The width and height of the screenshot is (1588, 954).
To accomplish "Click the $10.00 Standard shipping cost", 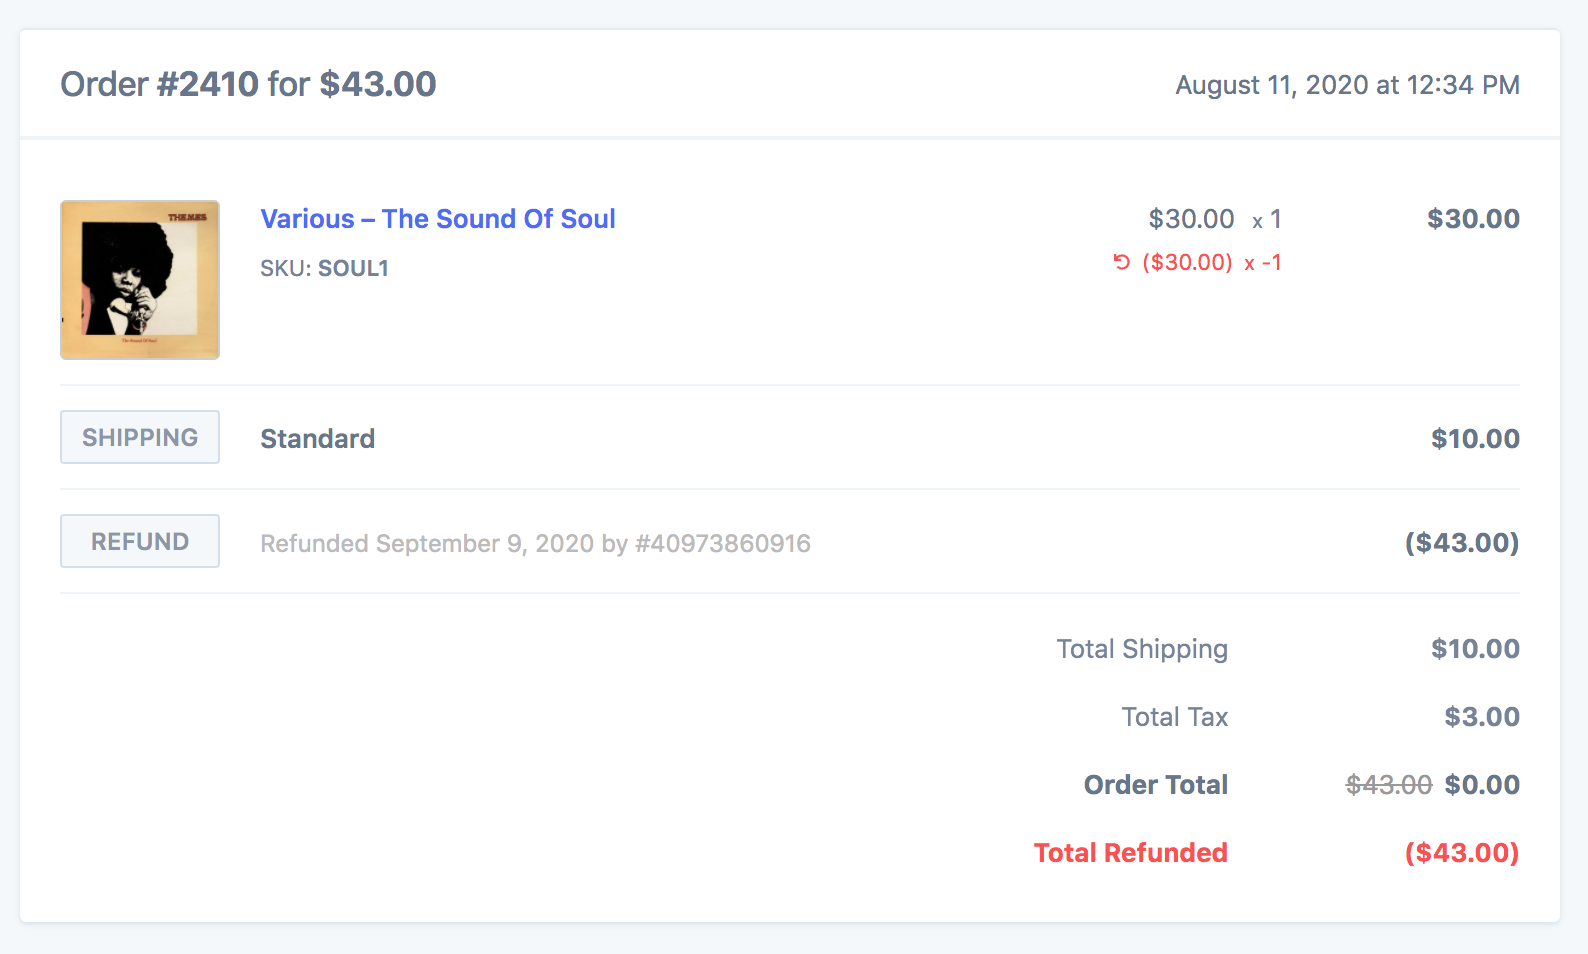I will (1475, 439).
